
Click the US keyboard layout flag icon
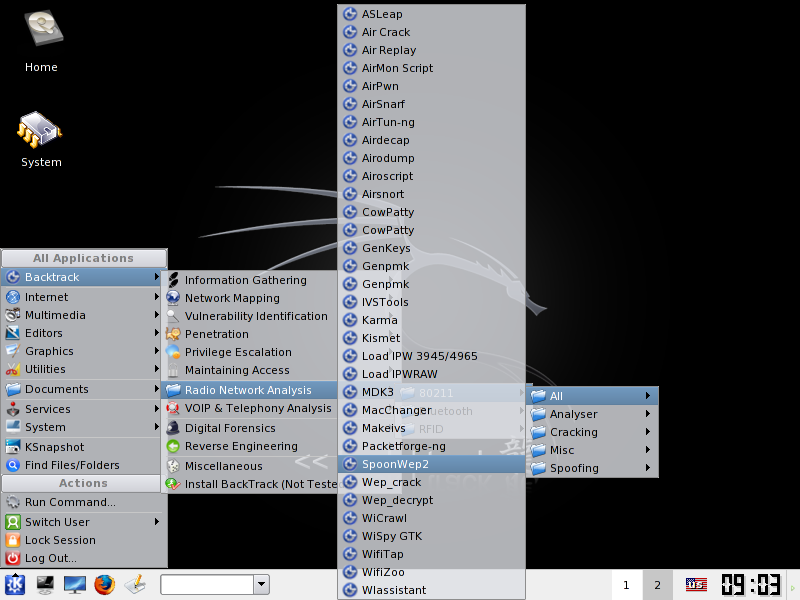click(x=696, y=585)
